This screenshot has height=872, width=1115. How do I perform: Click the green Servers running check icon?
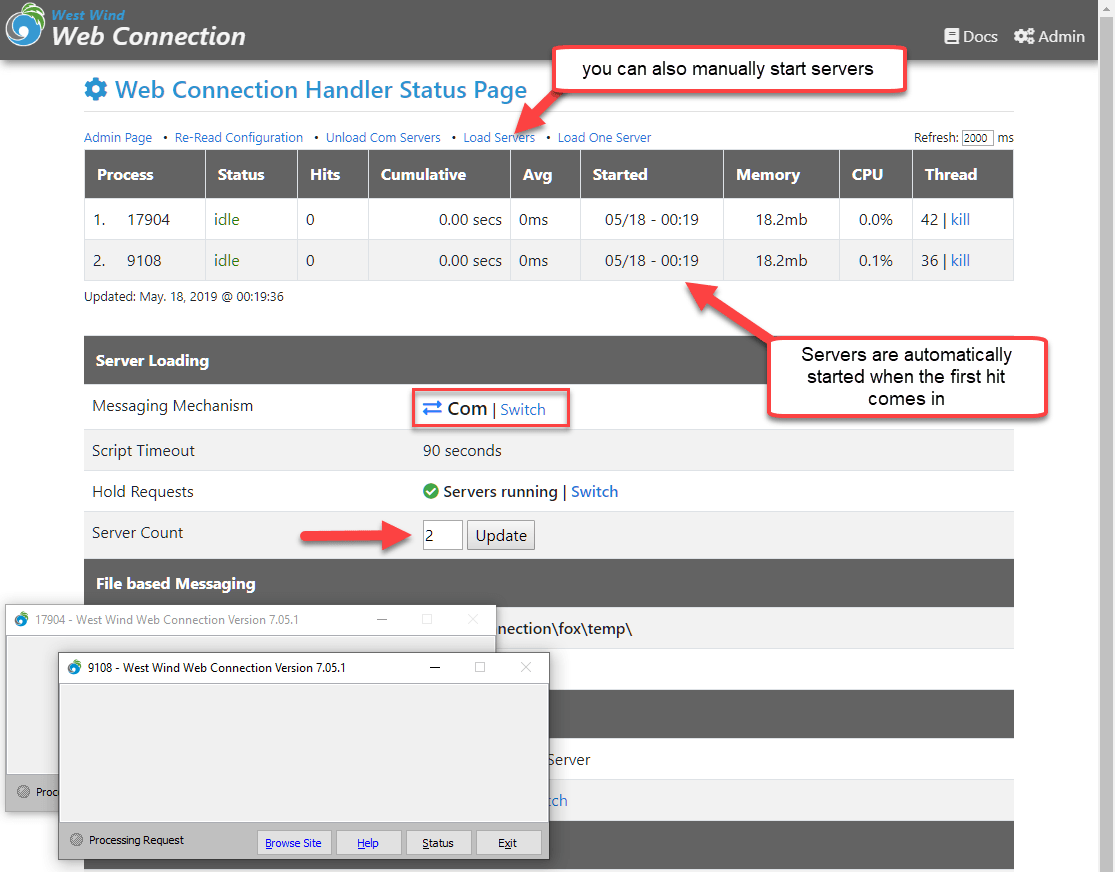[430, 491]
